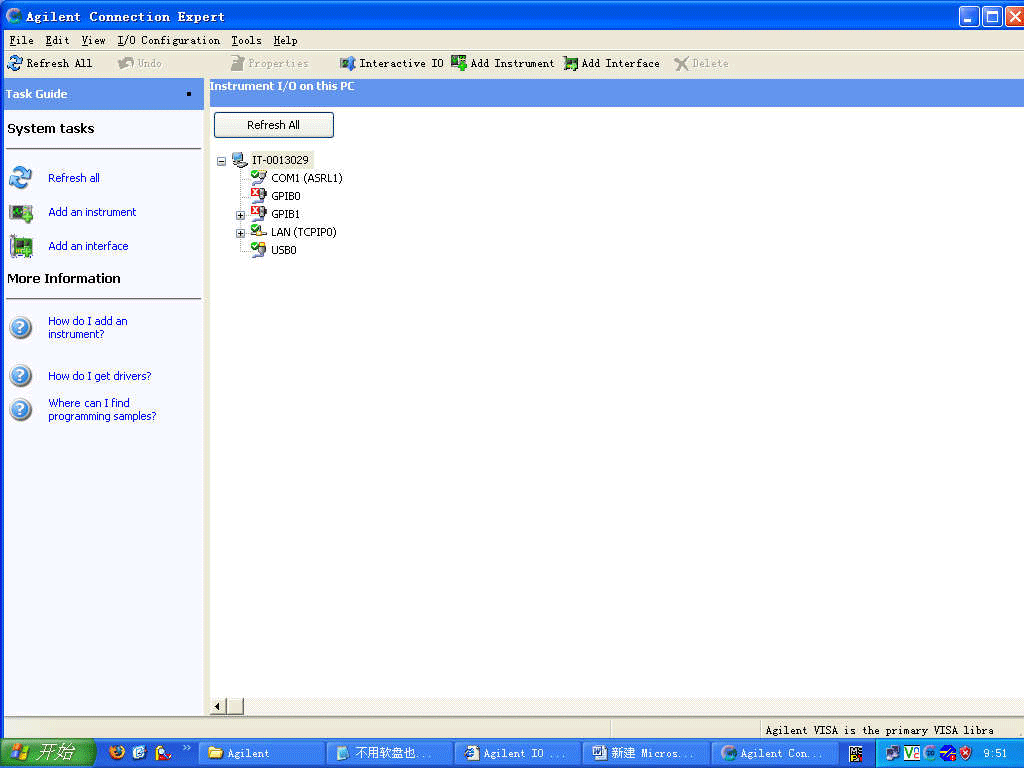Image resolution: width=1024 pixels, height=768 pixels.
Task: Click the 'Refresh all' link
Action: click(x=74, y=178)
